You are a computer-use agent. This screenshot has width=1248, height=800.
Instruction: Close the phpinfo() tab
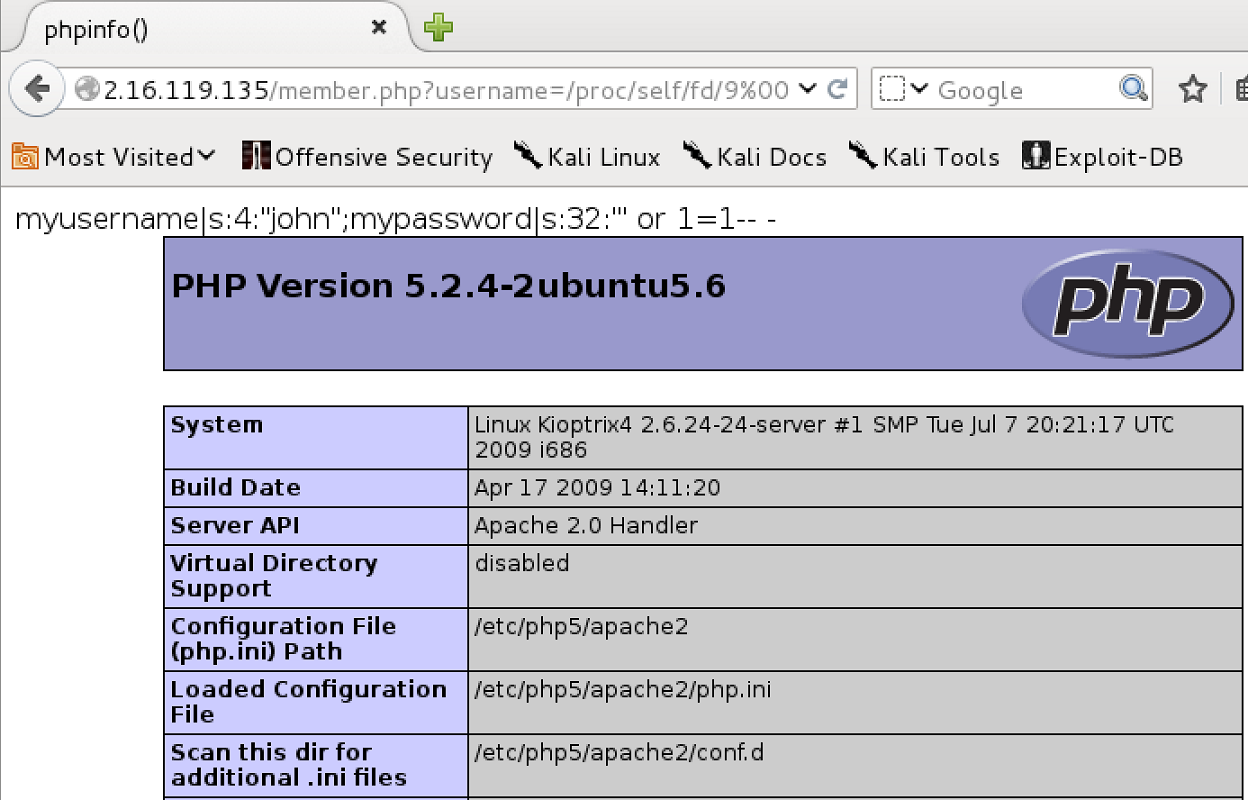379,28
